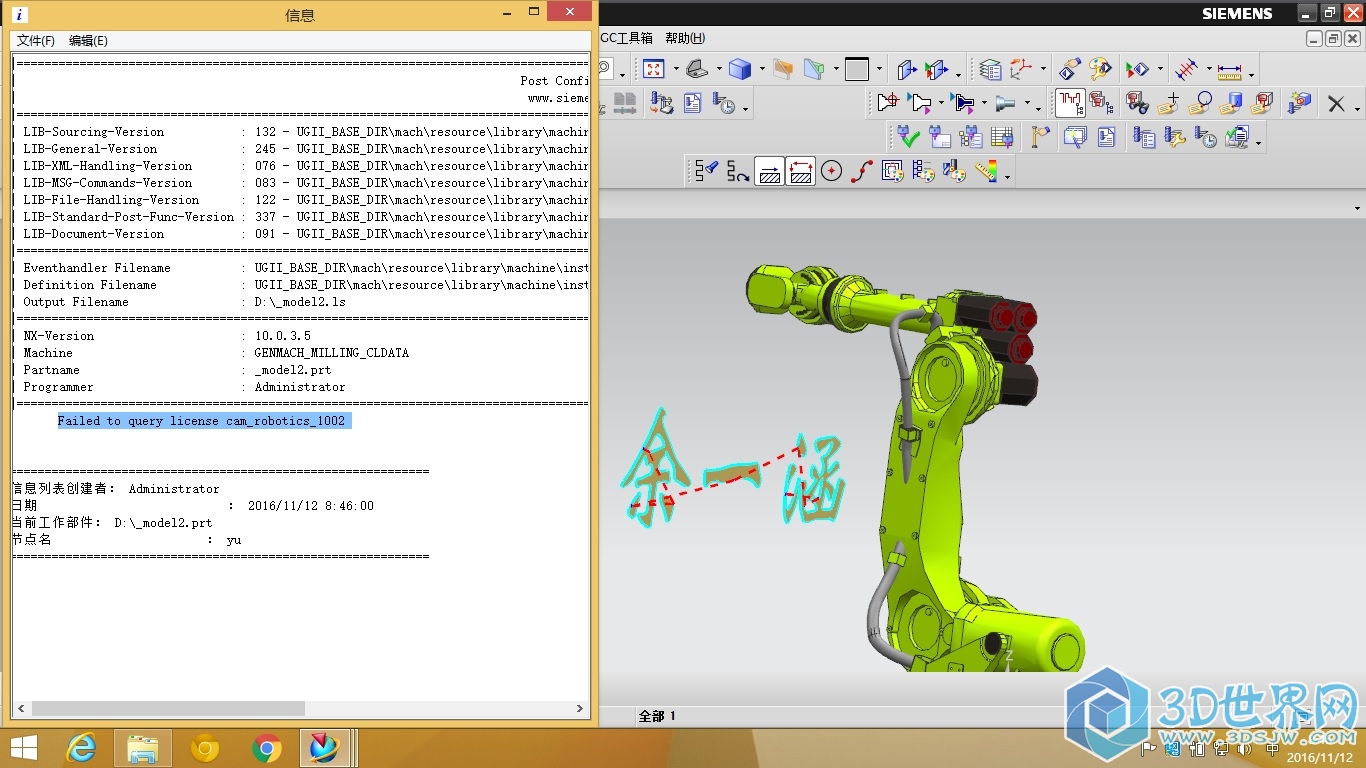
Task: Expand the Fit view dropdown arrow
Action: click(x=676, y=69)
